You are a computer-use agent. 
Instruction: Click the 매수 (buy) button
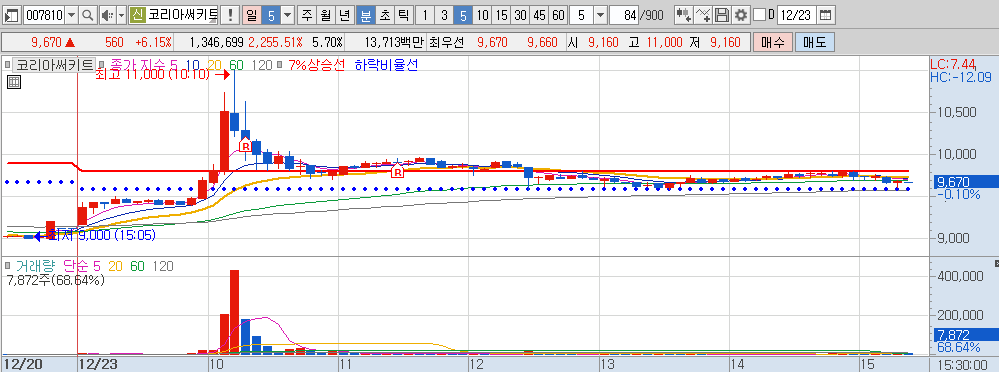(x=773, y=43)
